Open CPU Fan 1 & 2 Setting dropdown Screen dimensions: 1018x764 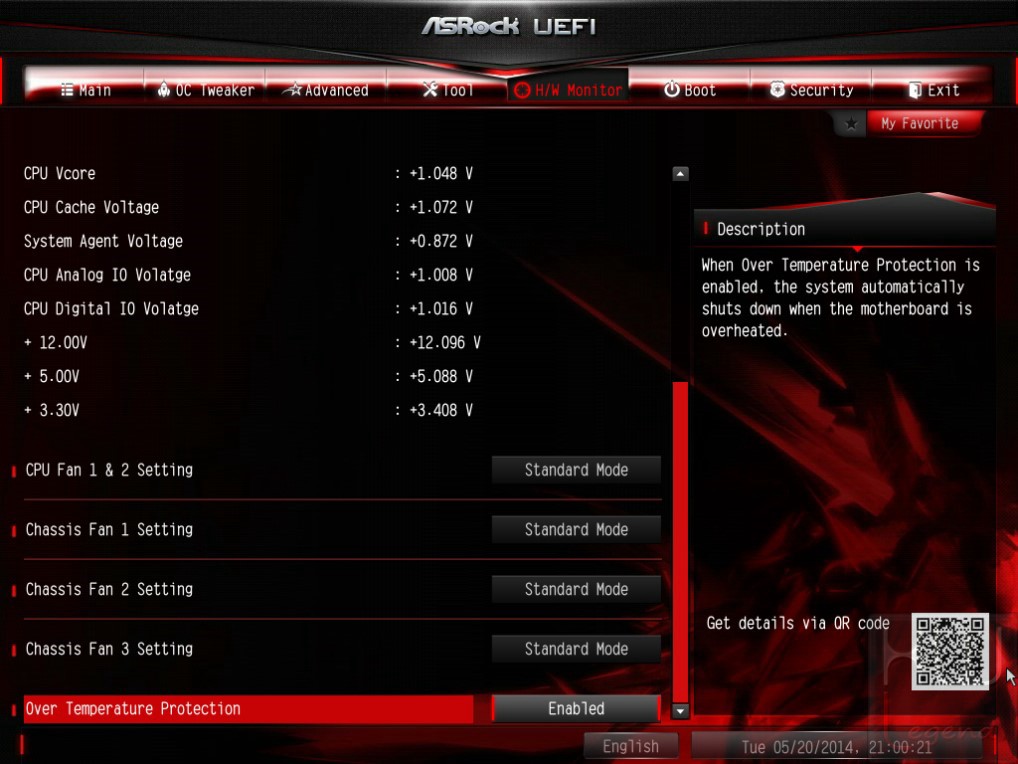576,469
